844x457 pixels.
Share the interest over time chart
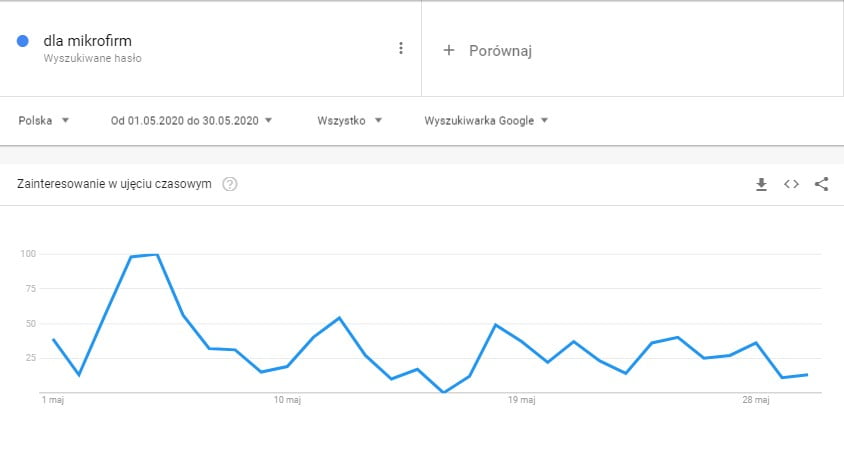[x=821, y=184]
